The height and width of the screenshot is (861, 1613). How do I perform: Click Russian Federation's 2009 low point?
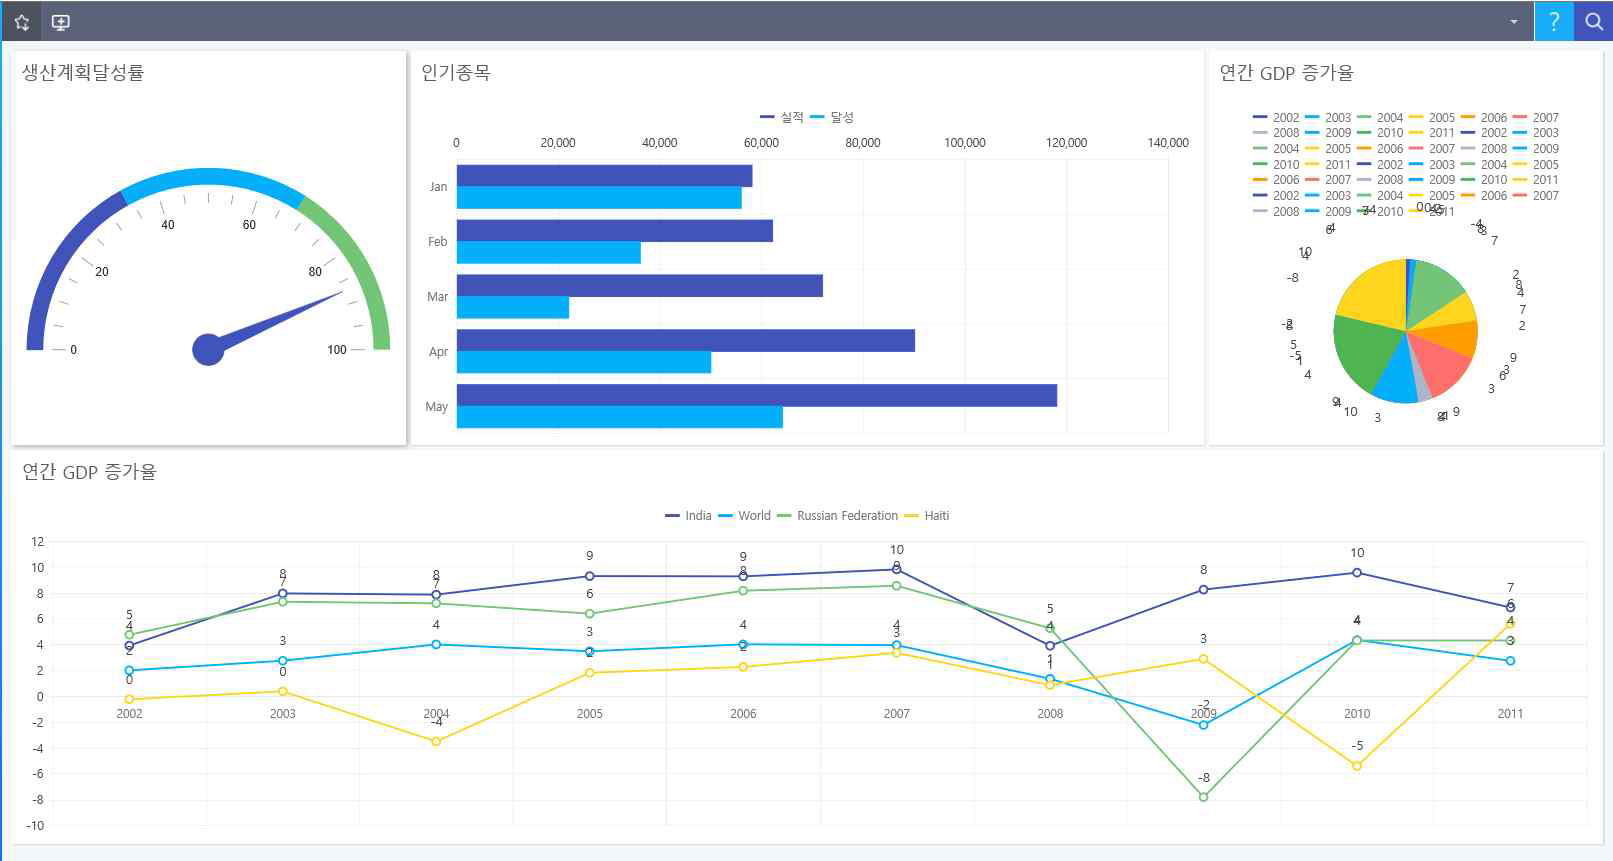(1203, 797)
